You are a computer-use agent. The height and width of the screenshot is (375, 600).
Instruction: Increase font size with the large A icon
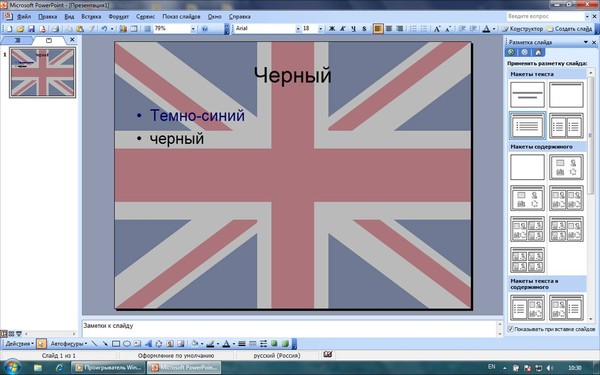437,29
